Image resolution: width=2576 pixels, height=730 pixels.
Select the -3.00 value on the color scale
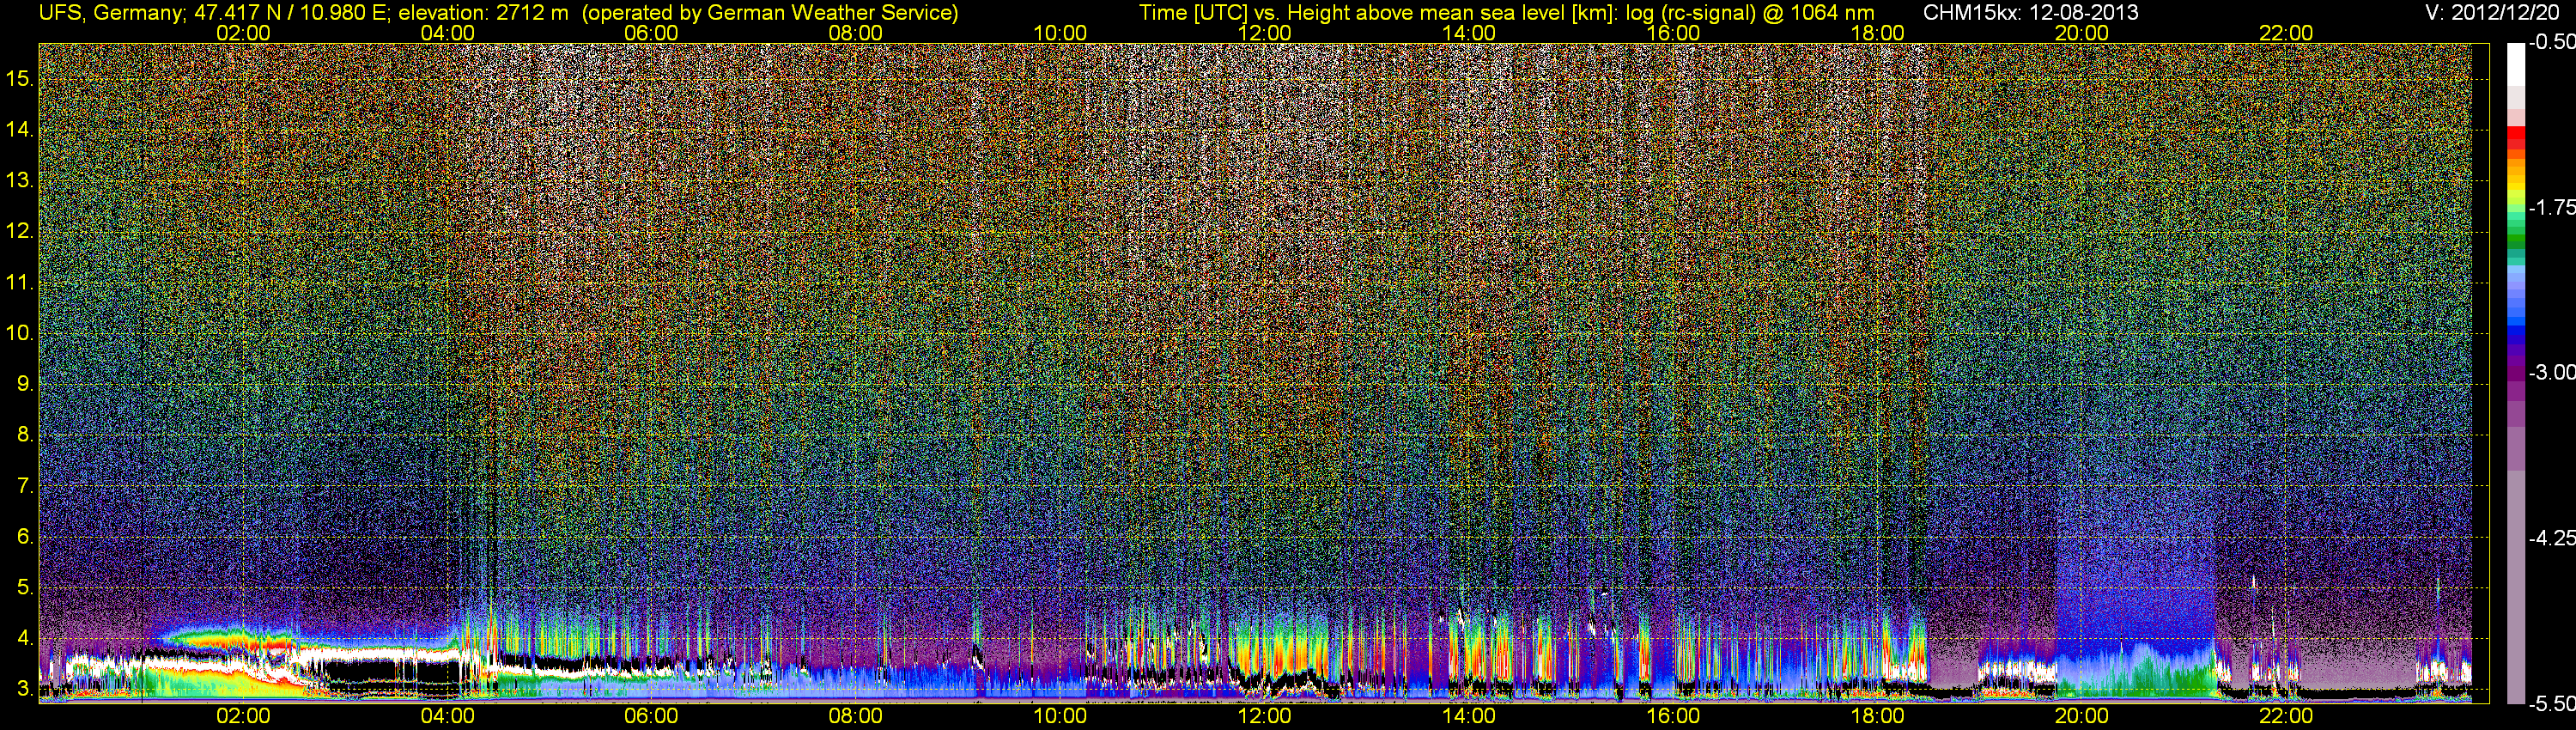[2551, 372]
